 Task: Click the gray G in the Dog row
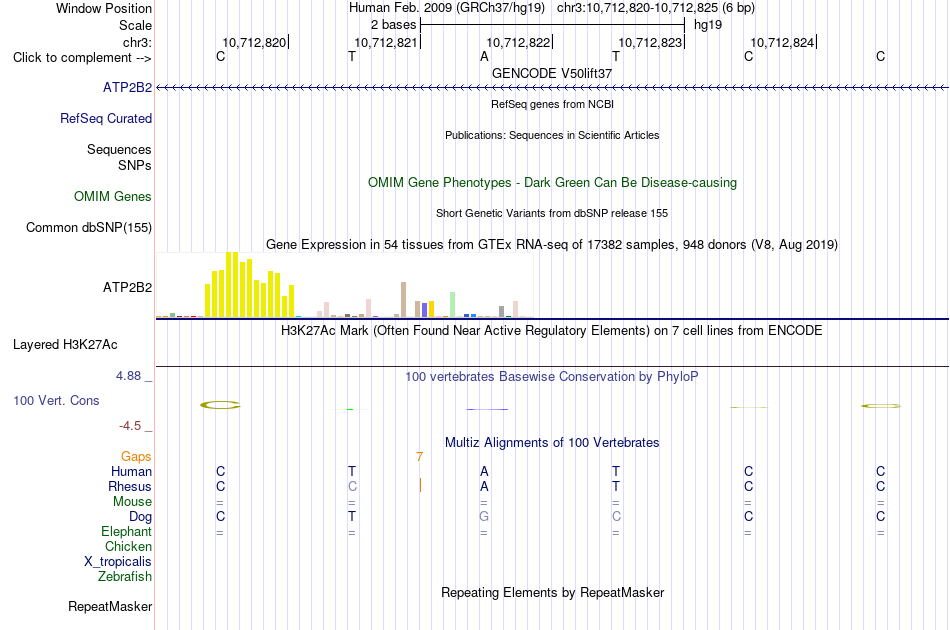tap(484, 517)
